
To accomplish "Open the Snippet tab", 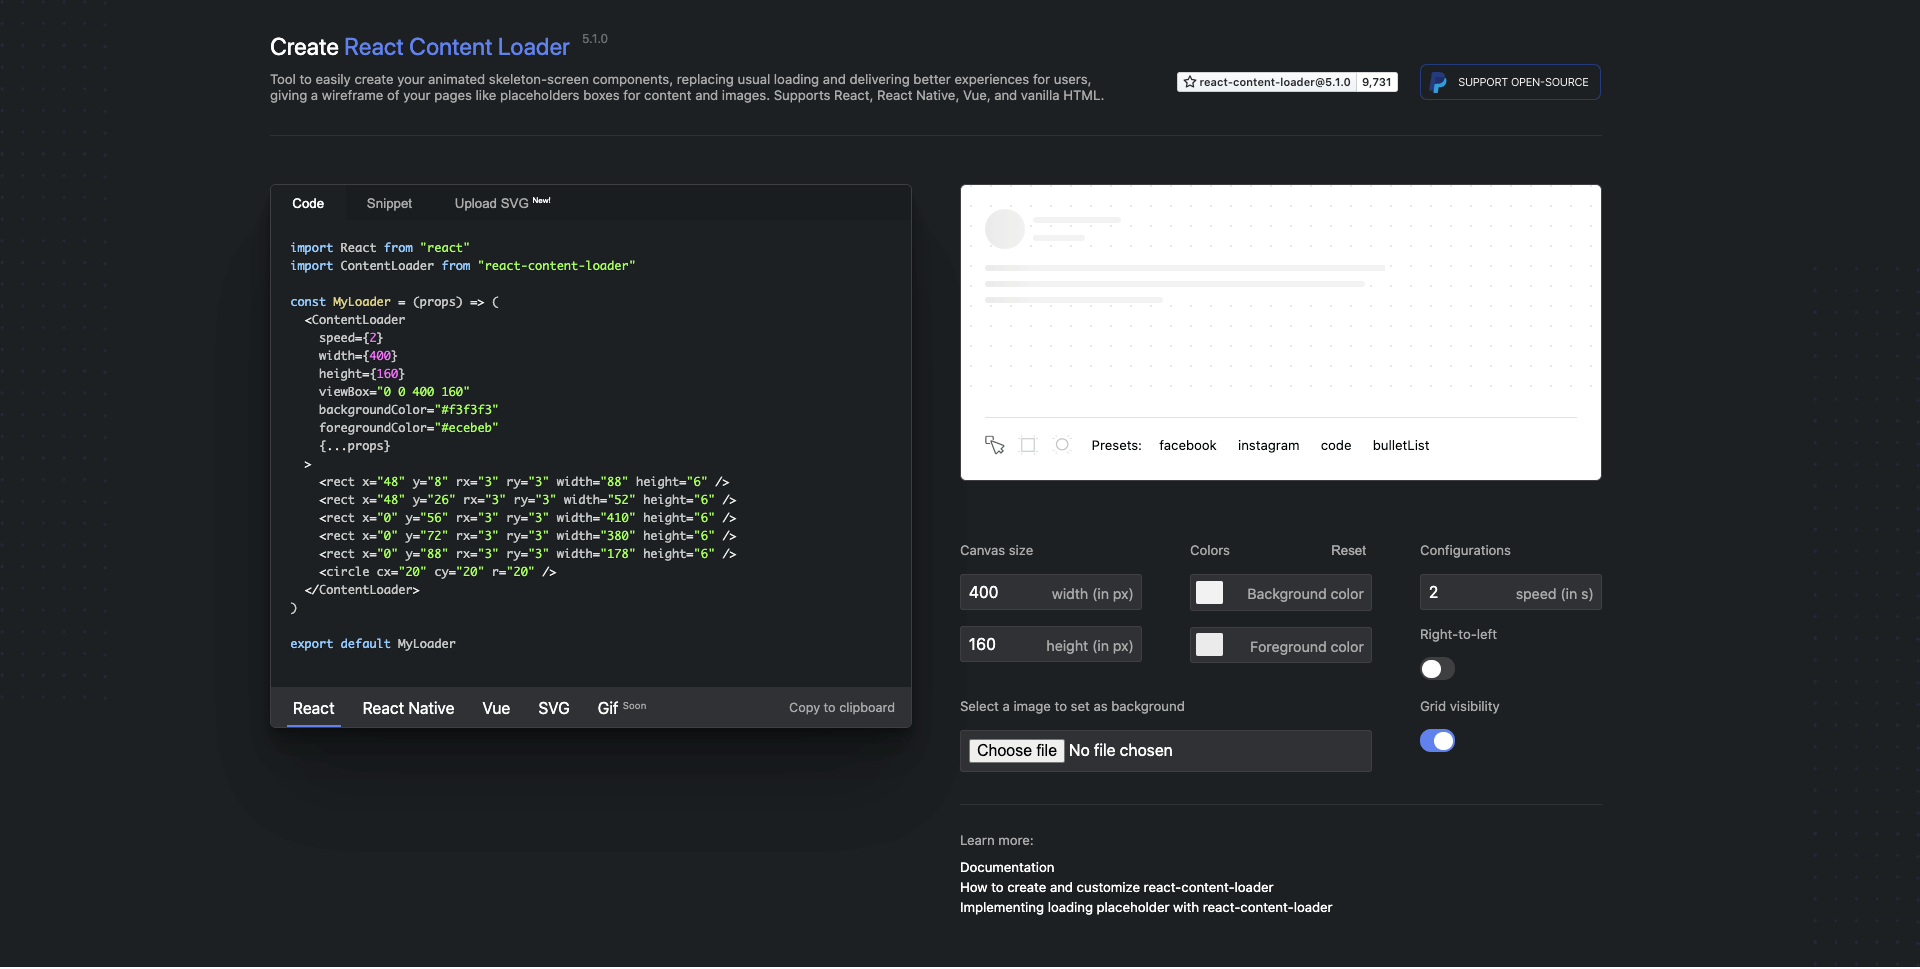I will (x=389, y=203).
